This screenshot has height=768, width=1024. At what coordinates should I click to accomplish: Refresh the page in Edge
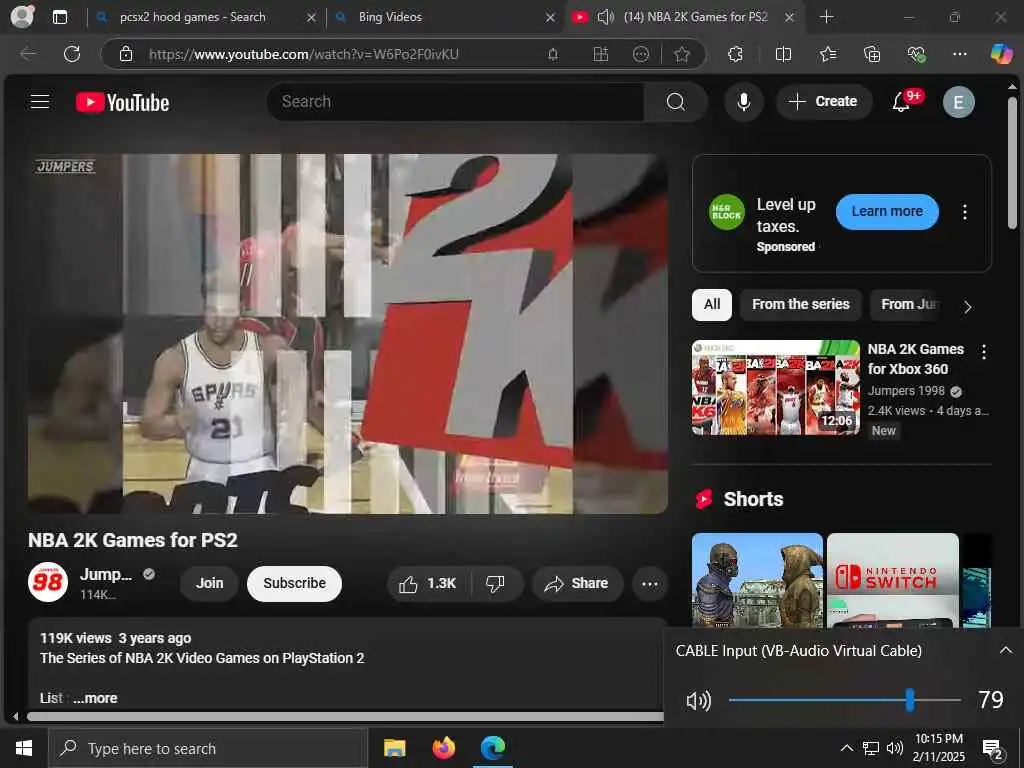(72, 54)
